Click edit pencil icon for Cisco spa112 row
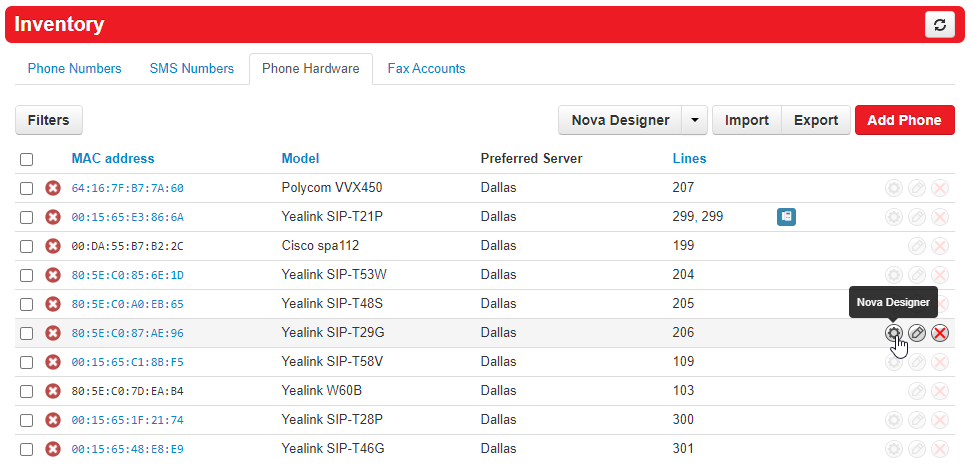Screen dimensions: 980x466 [917, 246]
